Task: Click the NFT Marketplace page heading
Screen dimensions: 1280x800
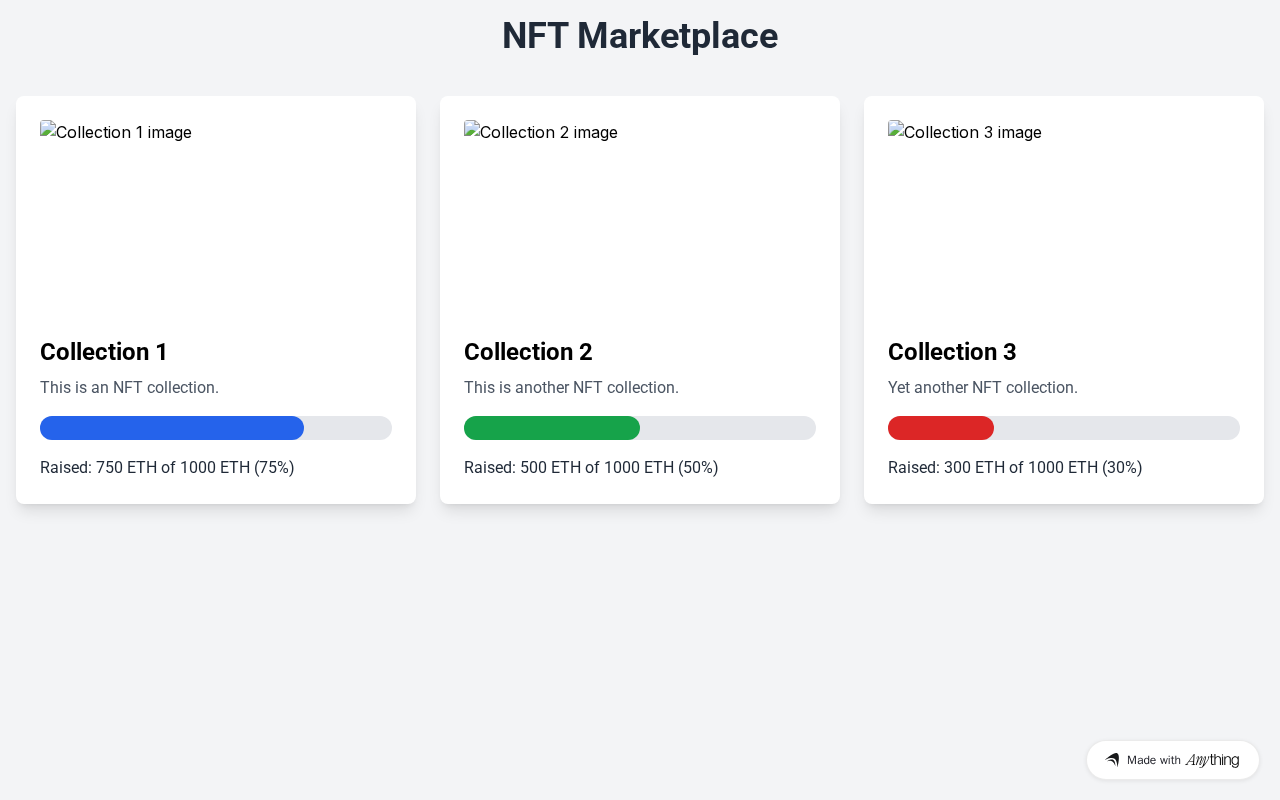Action: 640,36
